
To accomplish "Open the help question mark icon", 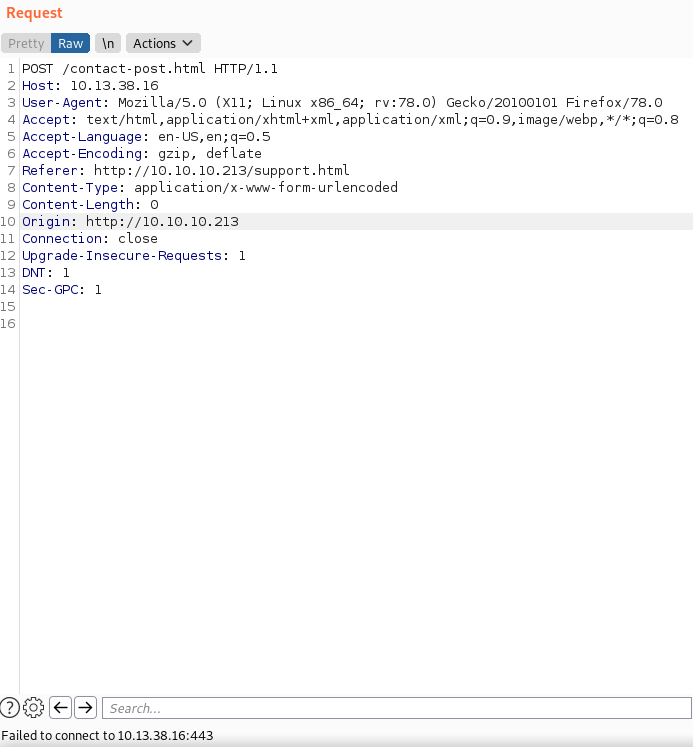I will pyautogui.click(x=10, y=707).
